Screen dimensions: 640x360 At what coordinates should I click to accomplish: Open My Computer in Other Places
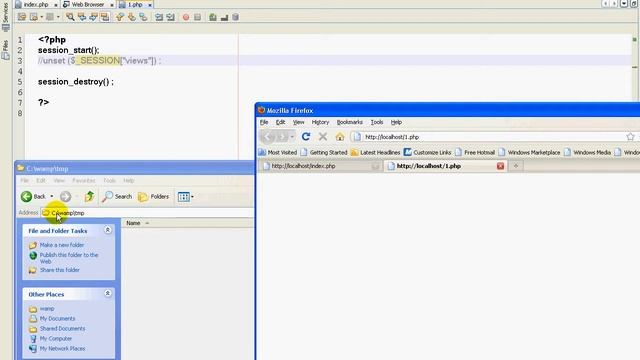pyautogui.click(x=56, y=339)
